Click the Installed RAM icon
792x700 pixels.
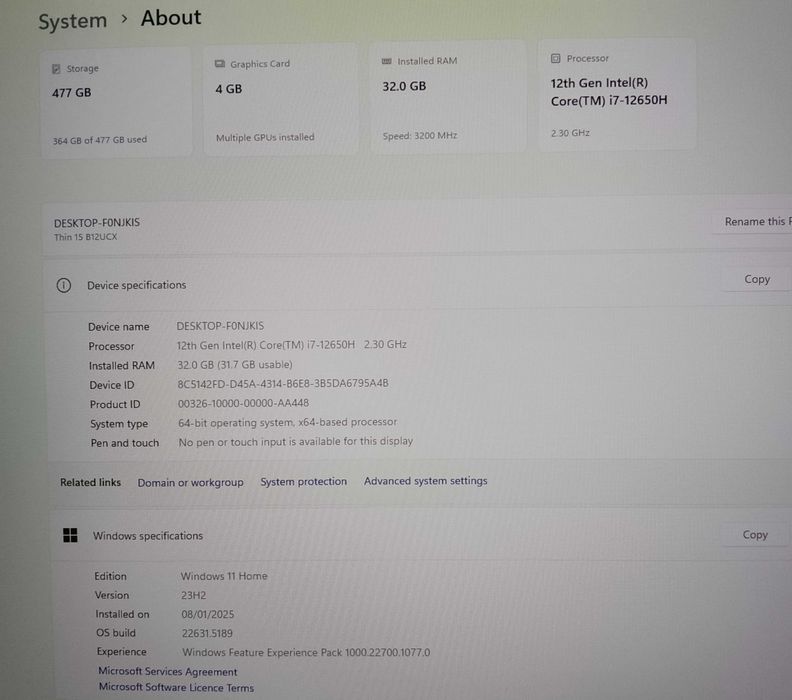pos(386,61)
